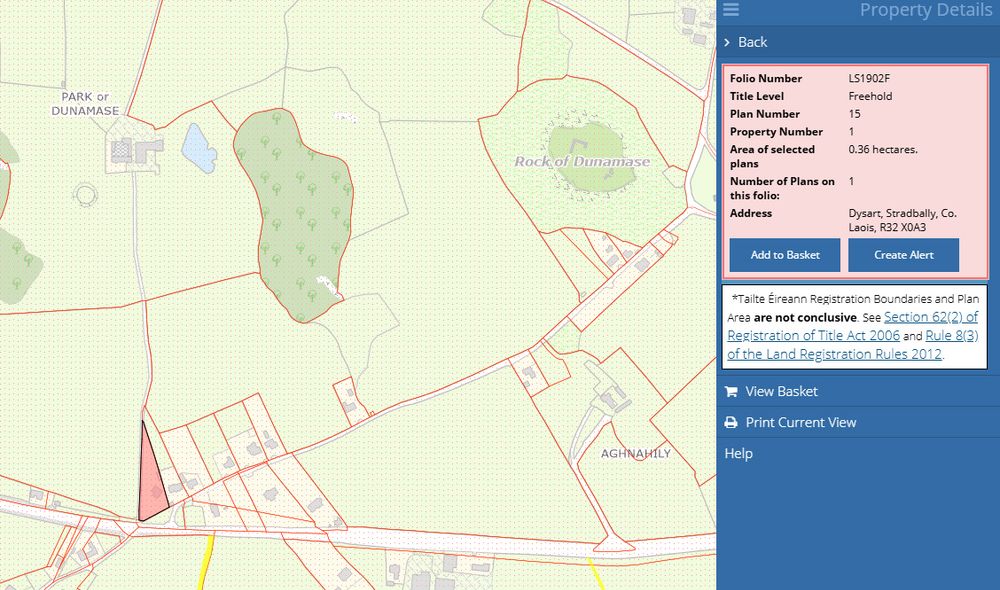
Task: Open Section 62(2) Registration of Title Act link
Action: [930, 318]
